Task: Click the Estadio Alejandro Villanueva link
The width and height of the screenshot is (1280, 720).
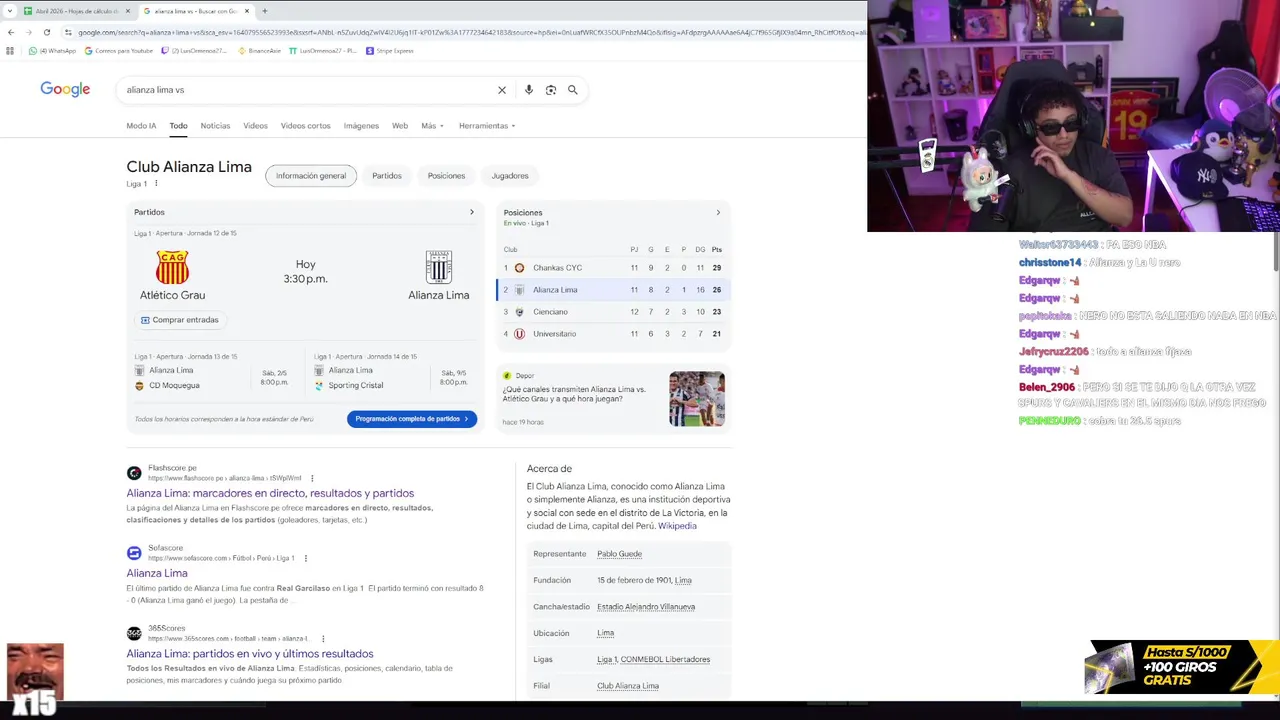Action: click(646, 607)
